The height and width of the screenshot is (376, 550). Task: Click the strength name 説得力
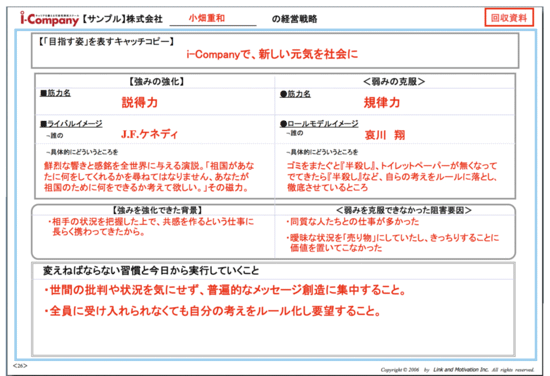click(140, 102)
